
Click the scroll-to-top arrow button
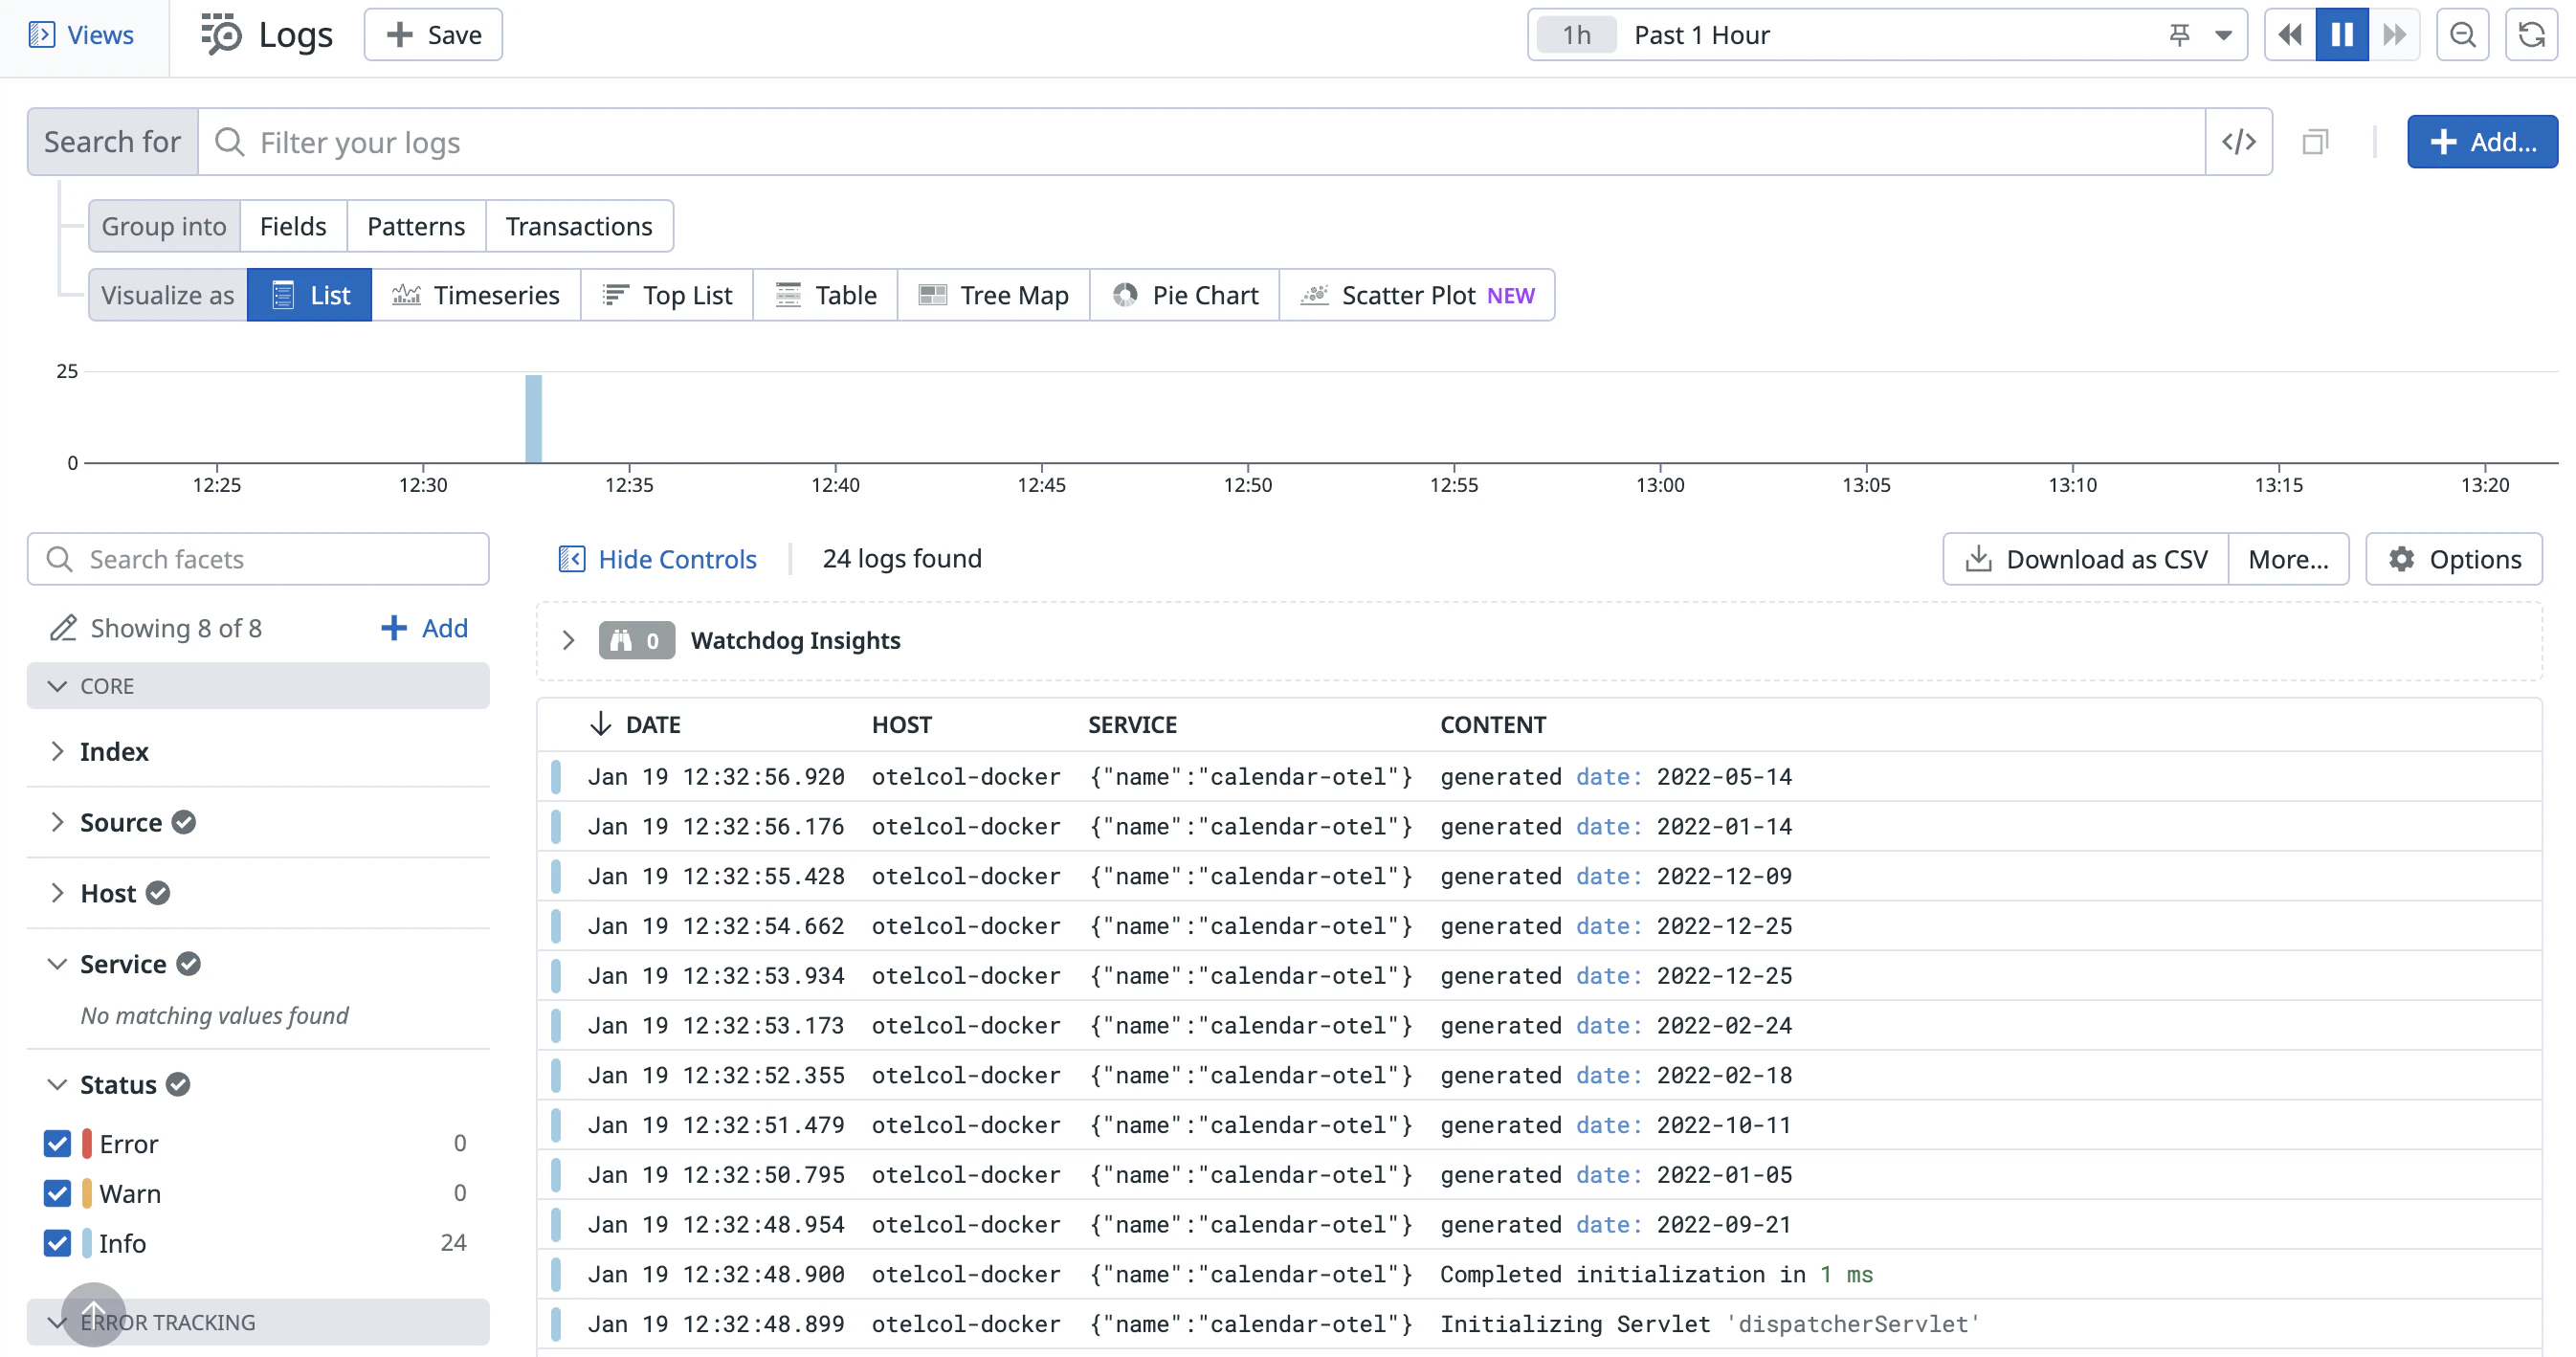tap(93, 1314)
